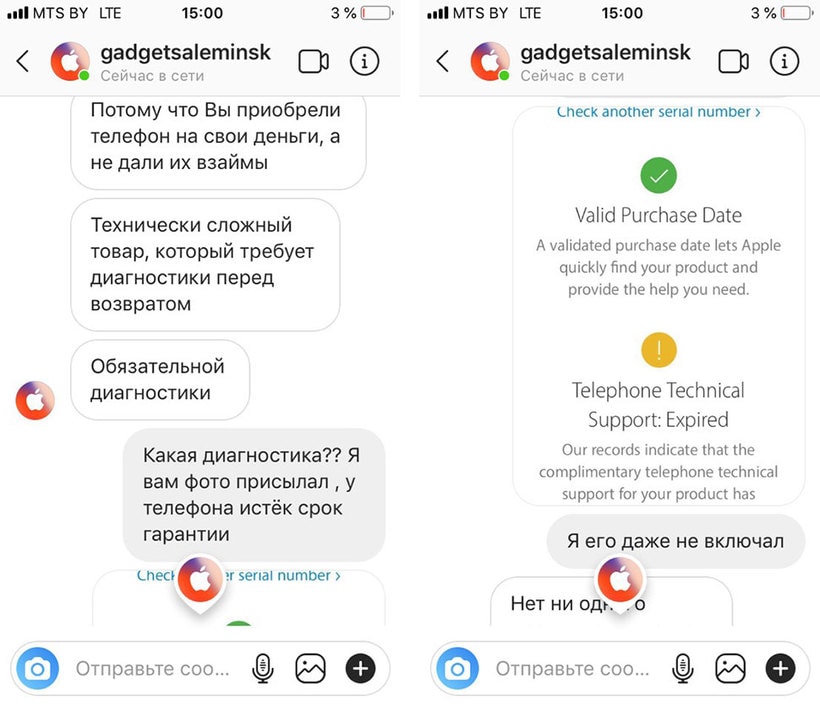
Task: Open conversation info in right header
Action: 784,61
